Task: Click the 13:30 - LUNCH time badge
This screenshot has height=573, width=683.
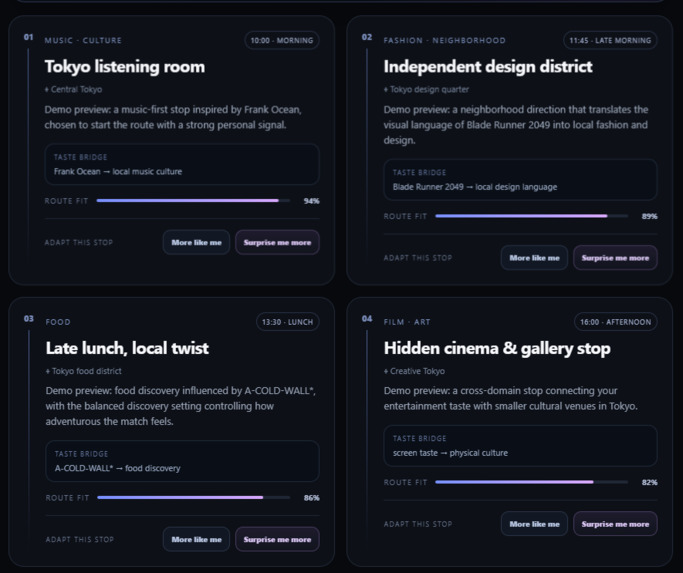Action: (x=287, y=322)
